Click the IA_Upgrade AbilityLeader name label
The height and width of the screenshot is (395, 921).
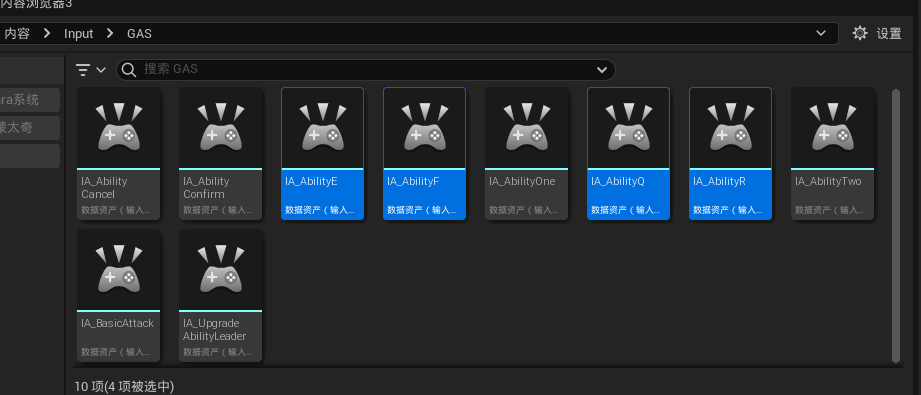(x=214, y=329)
